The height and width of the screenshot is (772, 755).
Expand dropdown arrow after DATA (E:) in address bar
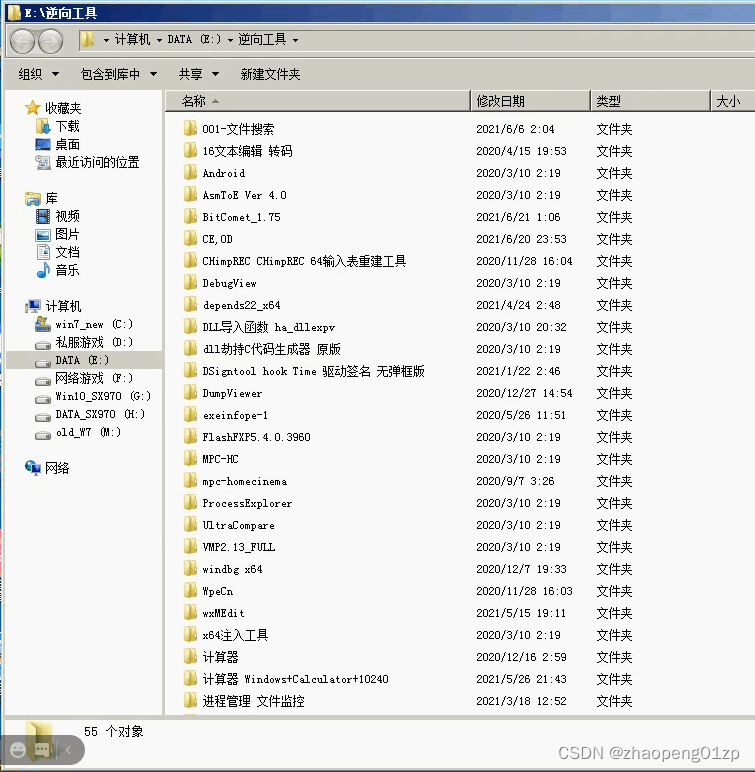pyautogui.click(x=230, y=40)
